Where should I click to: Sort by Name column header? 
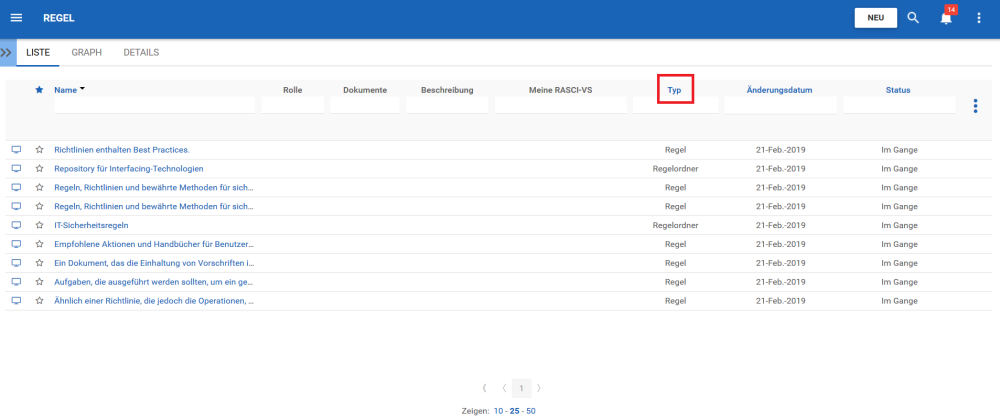click(x=65, y=90)
